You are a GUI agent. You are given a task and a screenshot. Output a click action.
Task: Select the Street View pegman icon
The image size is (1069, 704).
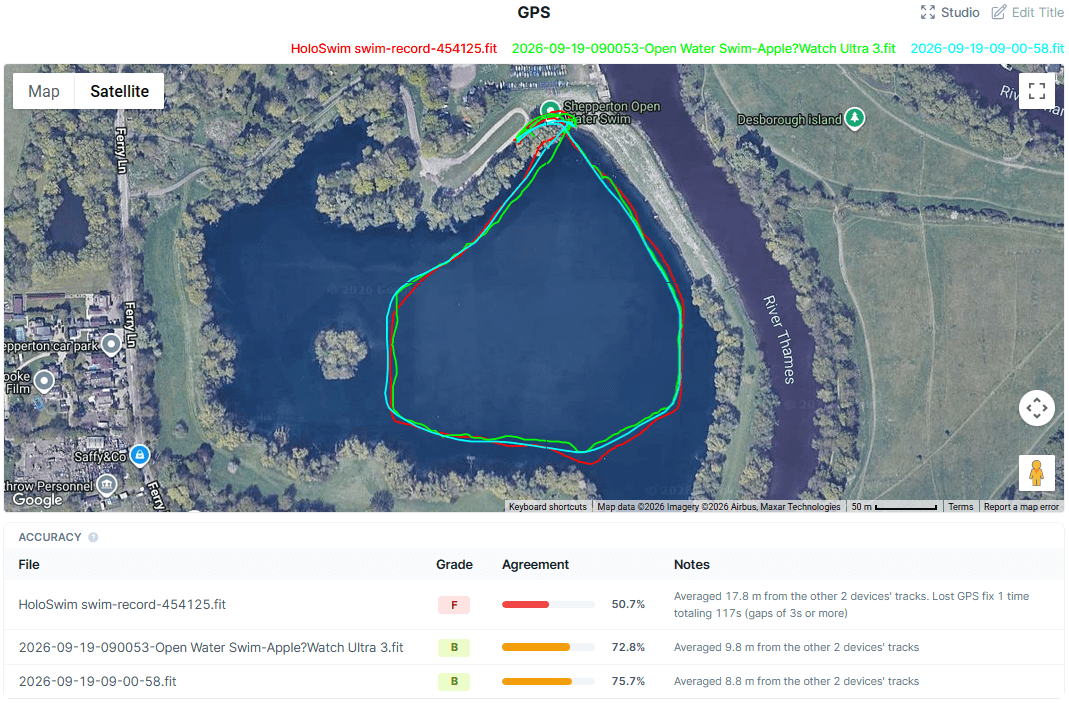[1037, 473]
